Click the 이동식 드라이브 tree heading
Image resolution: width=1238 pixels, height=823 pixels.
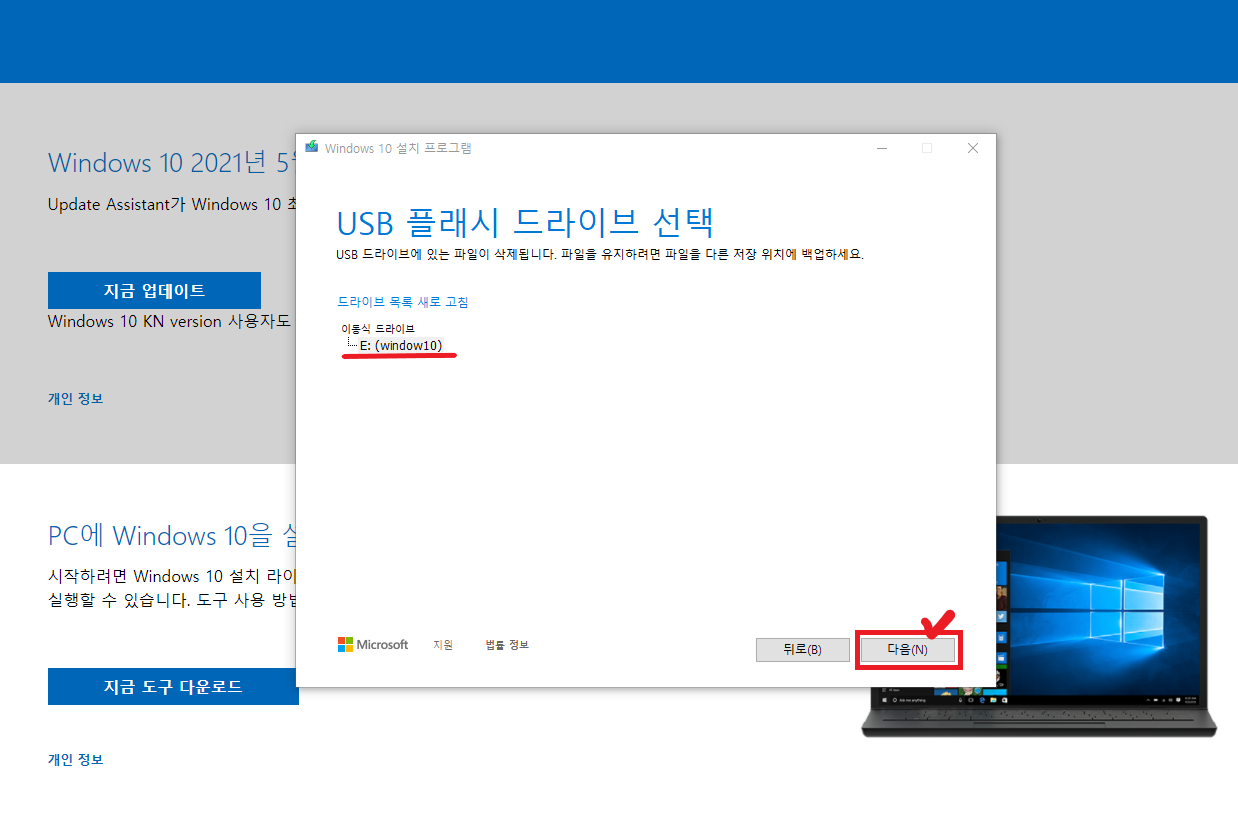(x=378, y=328)
